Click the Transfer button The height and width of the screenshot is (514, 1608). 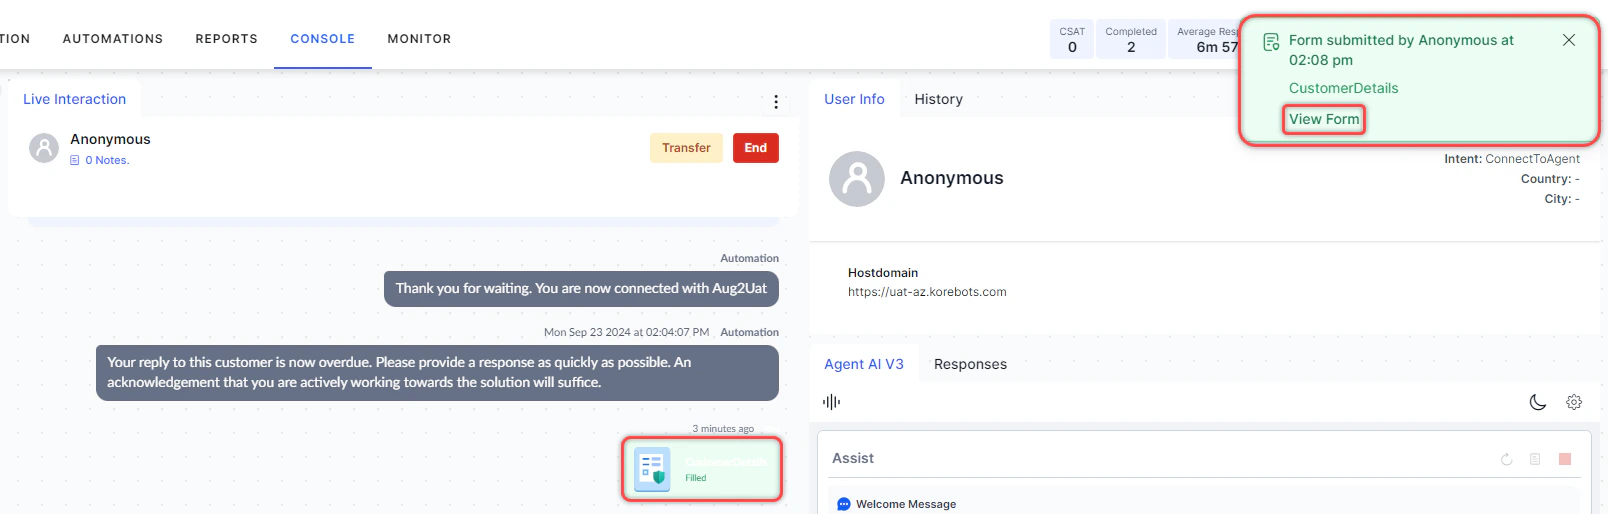686,148
